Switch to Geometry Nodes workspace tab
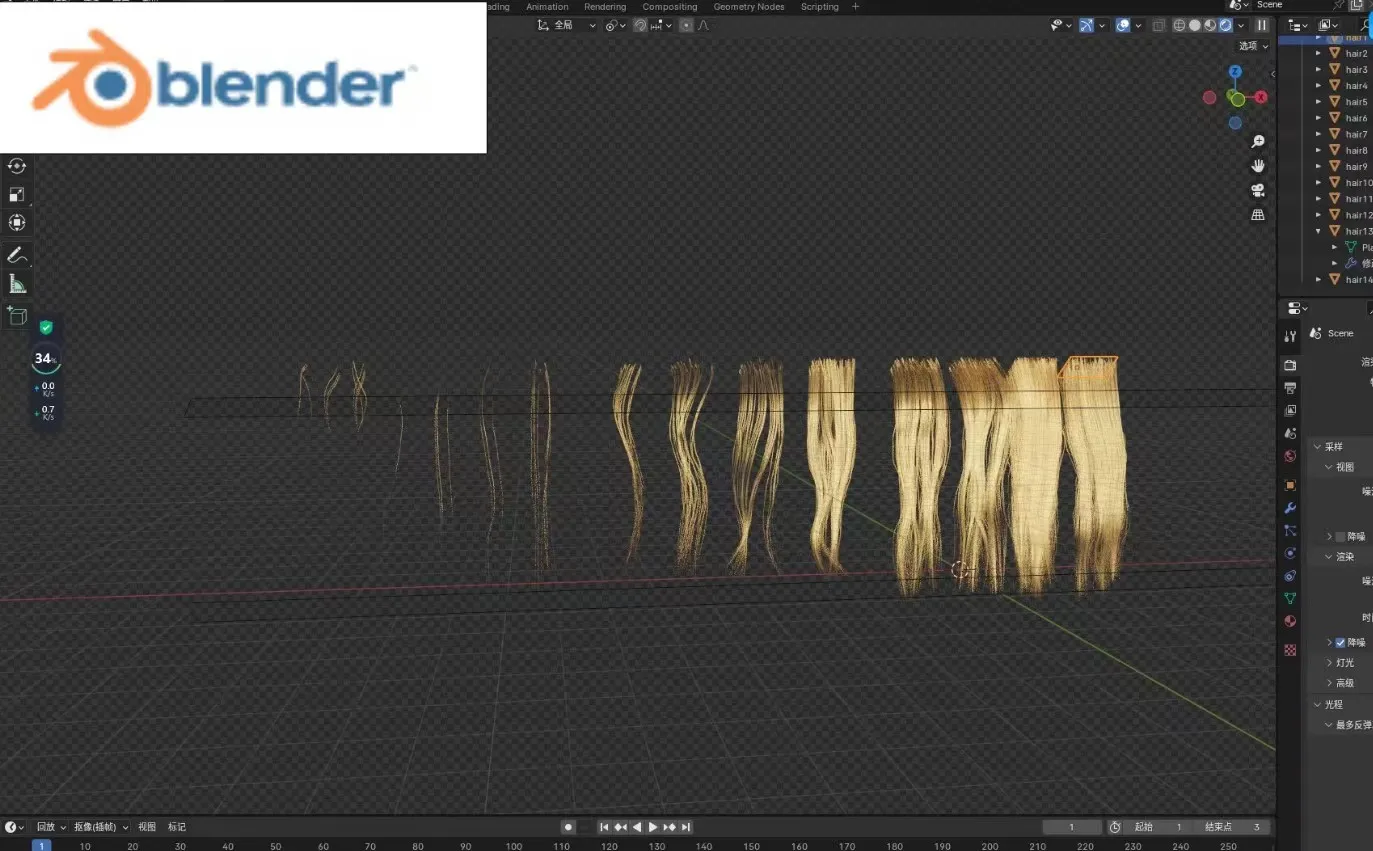Image resolution: width=1373 pixels, height=851 pixels. pyautogui.click(x=748, y=7)
